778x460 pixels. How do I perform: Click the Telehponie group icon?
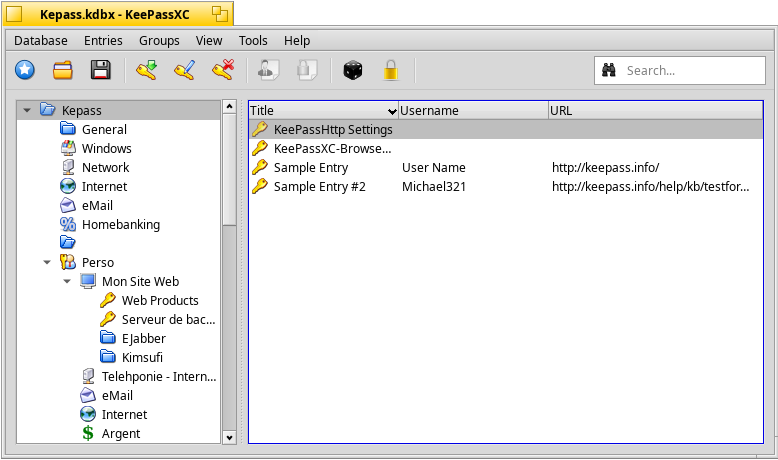tap(88, 376)
